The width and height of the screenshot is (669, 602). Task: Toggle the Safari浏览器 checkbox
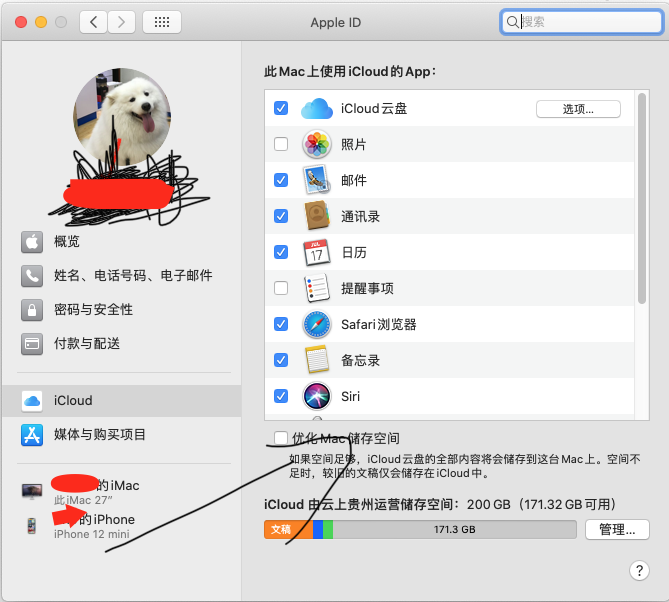pyautogui.click(x=281, y=324)
